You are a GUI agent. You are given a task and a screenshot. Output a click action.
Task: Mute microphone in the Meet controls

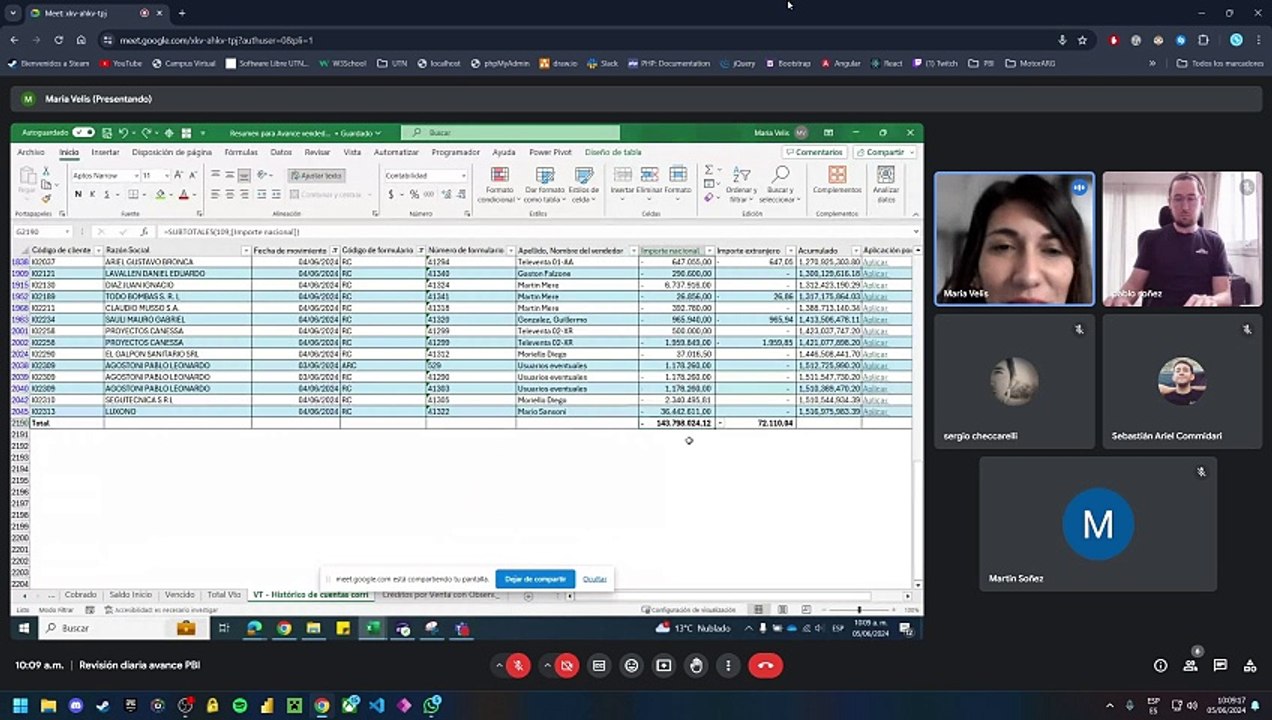pos(518,666)
